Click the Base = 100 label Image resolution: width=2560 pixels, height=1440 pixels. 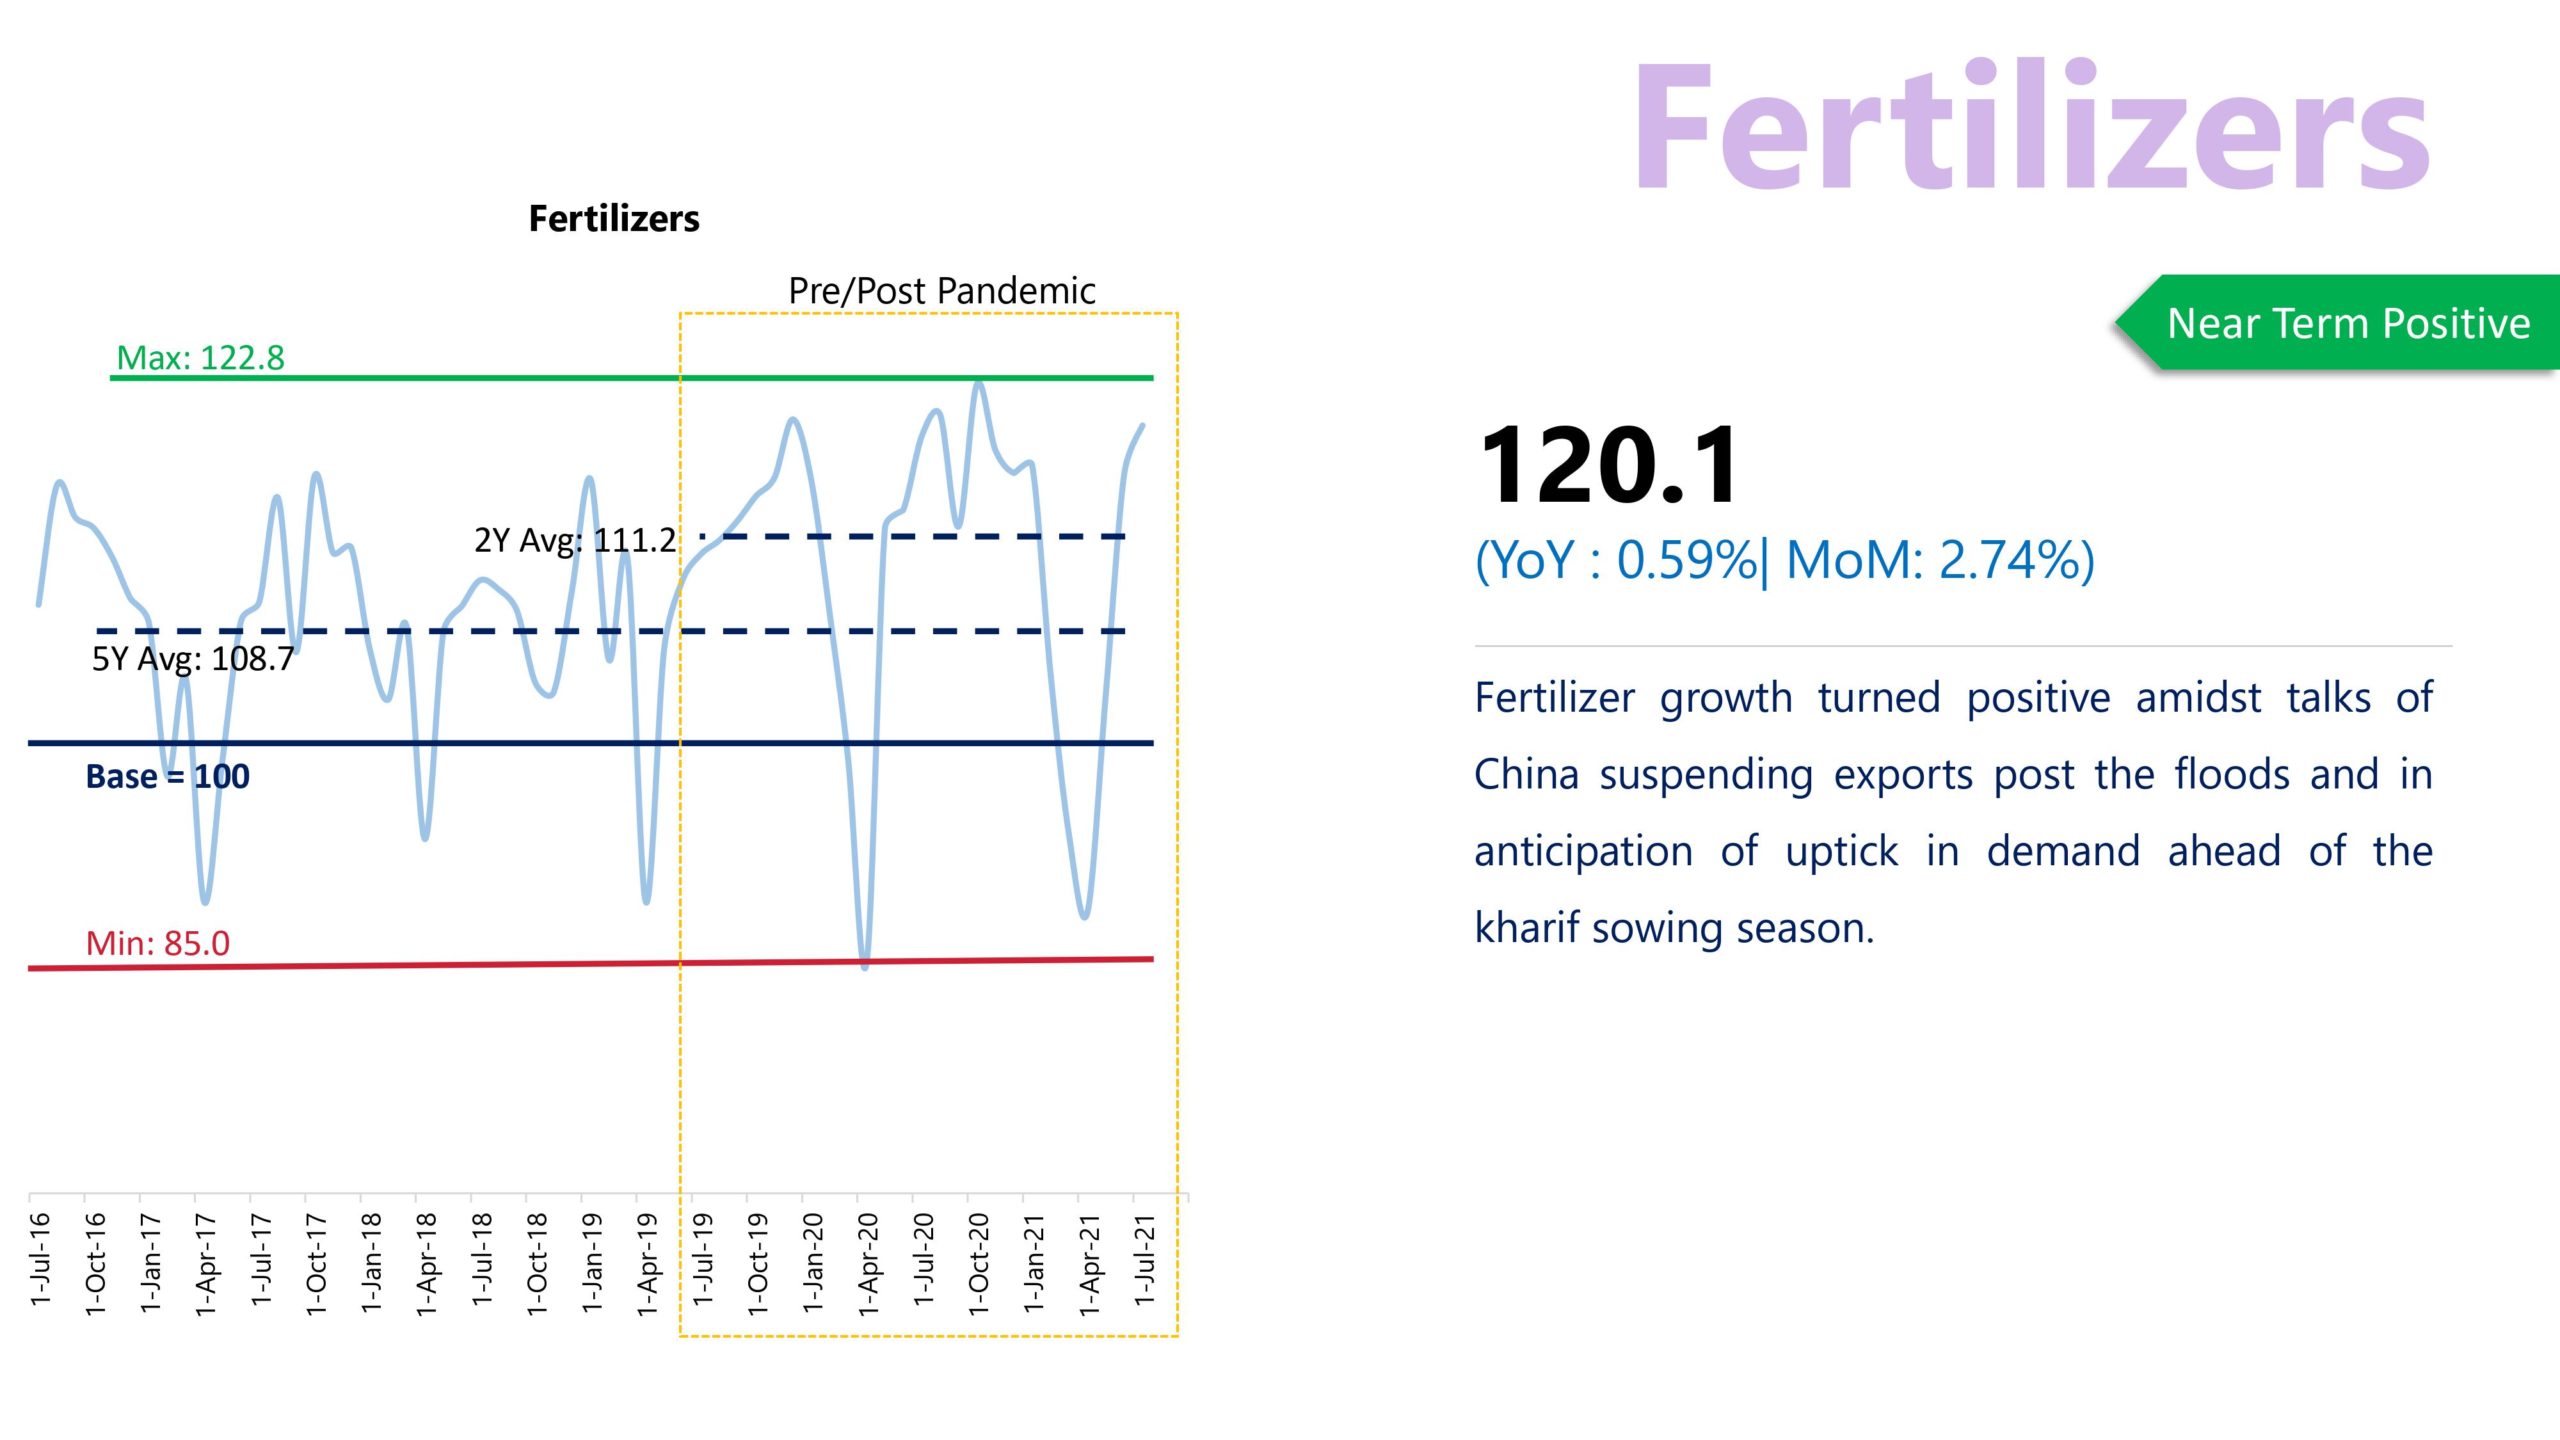pos(167,777)
